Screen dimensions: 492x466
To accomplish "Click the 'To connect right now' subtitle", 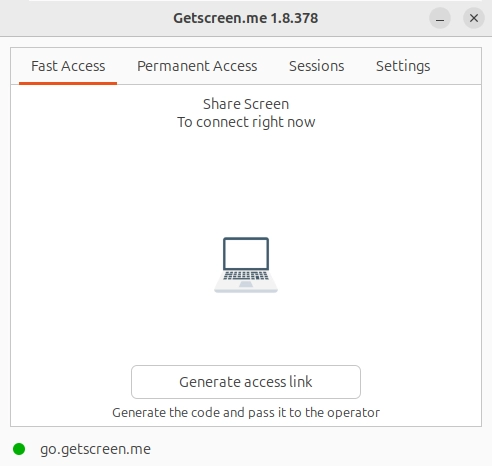I will tap(246, 122).
